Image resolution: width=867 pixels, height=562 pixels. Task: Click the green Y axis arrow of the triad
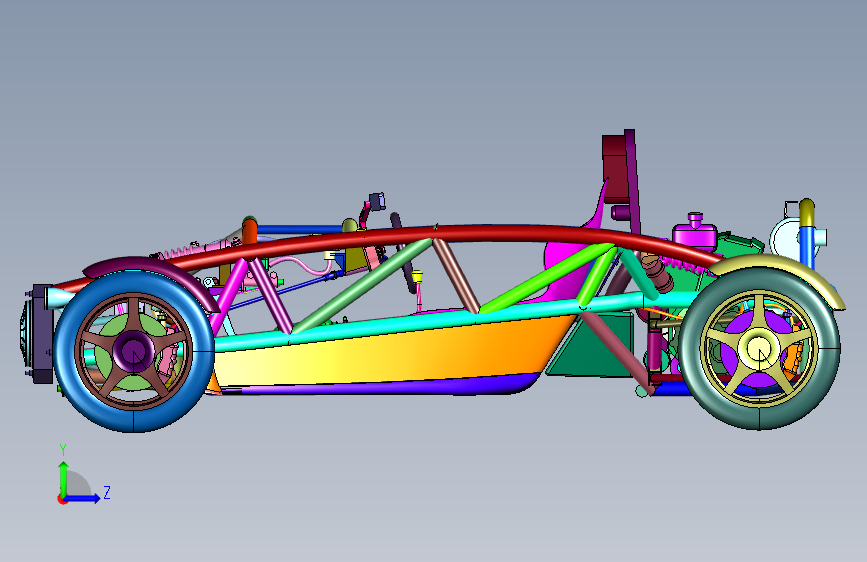click(64, 479)
